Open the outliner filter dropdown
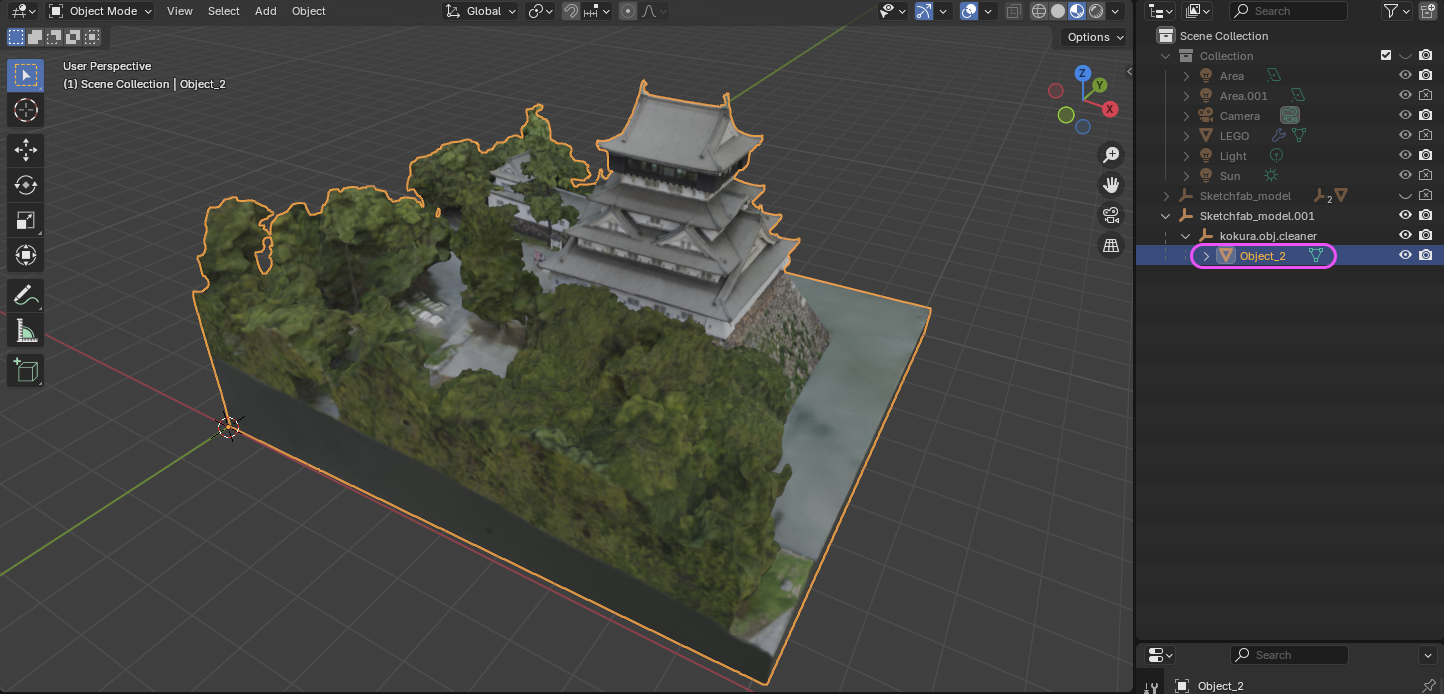The height and width of the screenshot is (694, 1444). pos(1396,11)
